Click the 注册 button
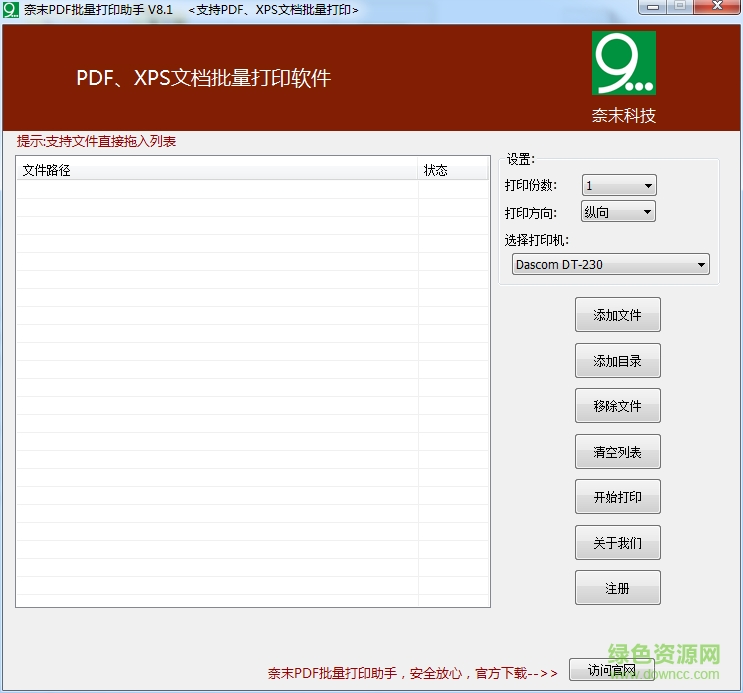Screen dimensions: 743x693 [617, 588]
